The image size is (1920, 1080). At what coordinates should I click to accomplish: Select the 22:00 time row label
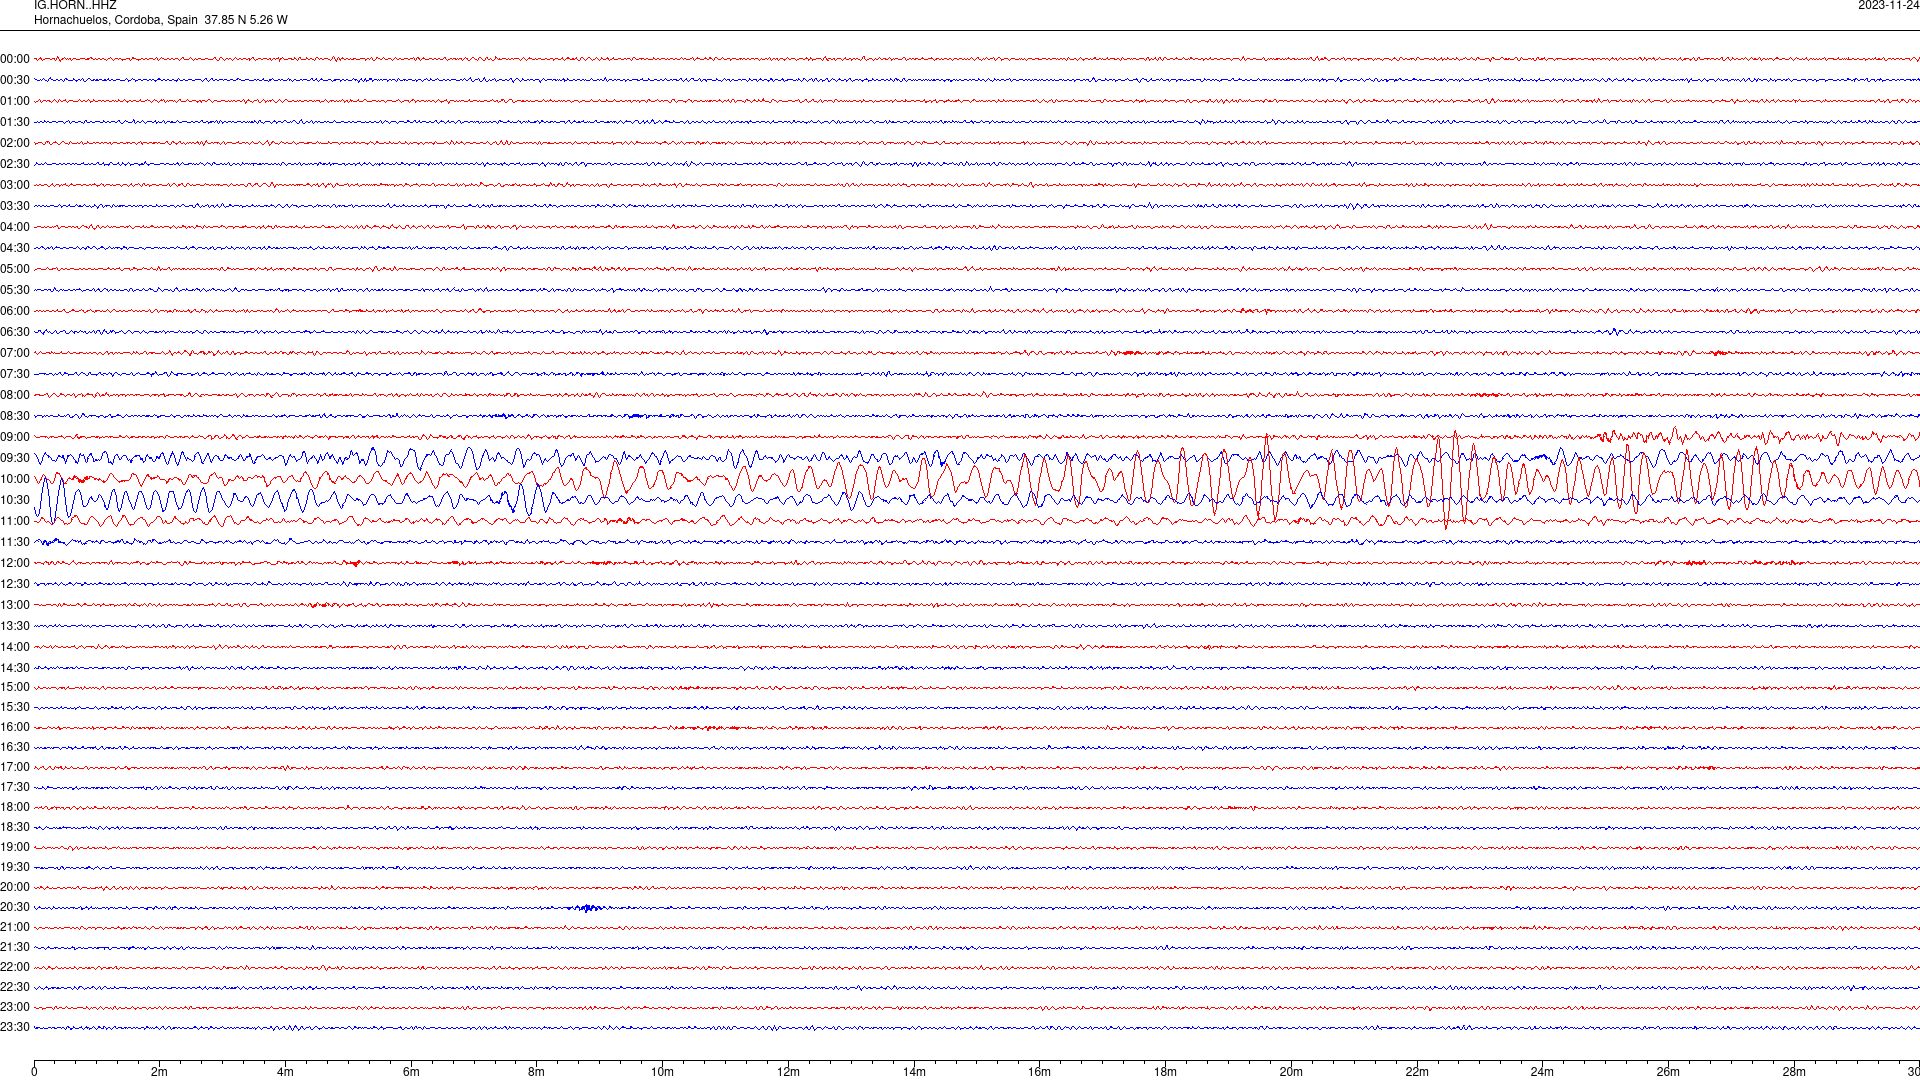(15, 967)
